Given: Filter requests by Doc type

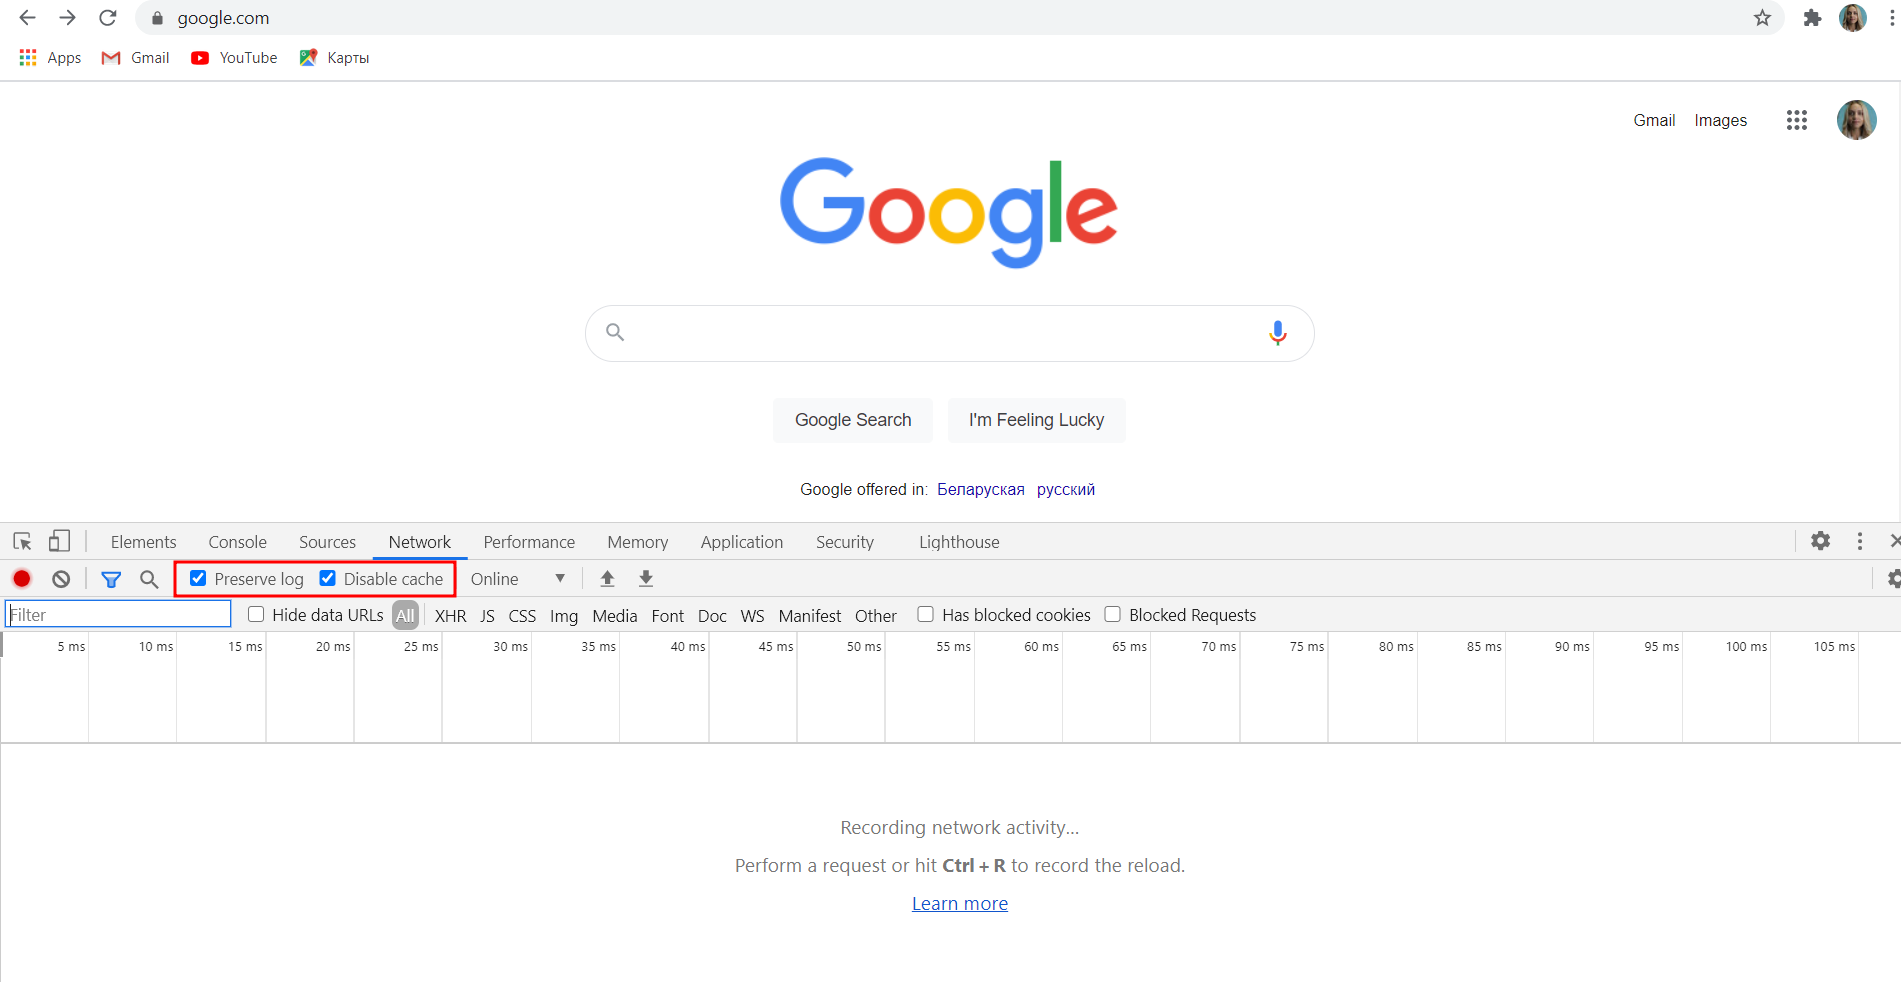Looking at the screenshot, I should click(x=712, y=615).
